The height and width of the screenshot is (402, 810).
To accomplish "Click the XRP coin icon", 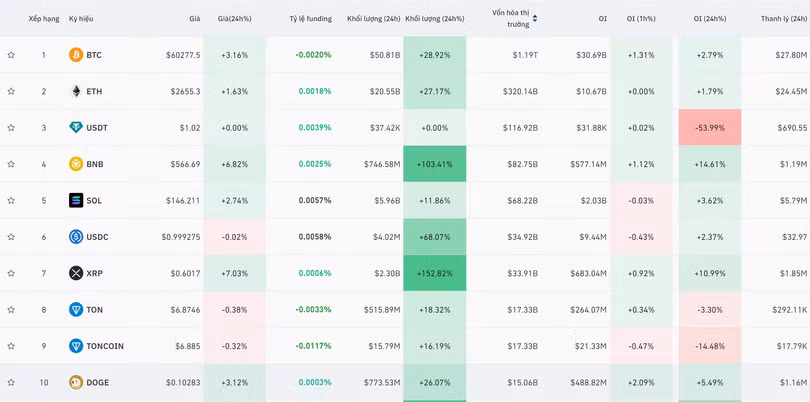I will (76, 273).
